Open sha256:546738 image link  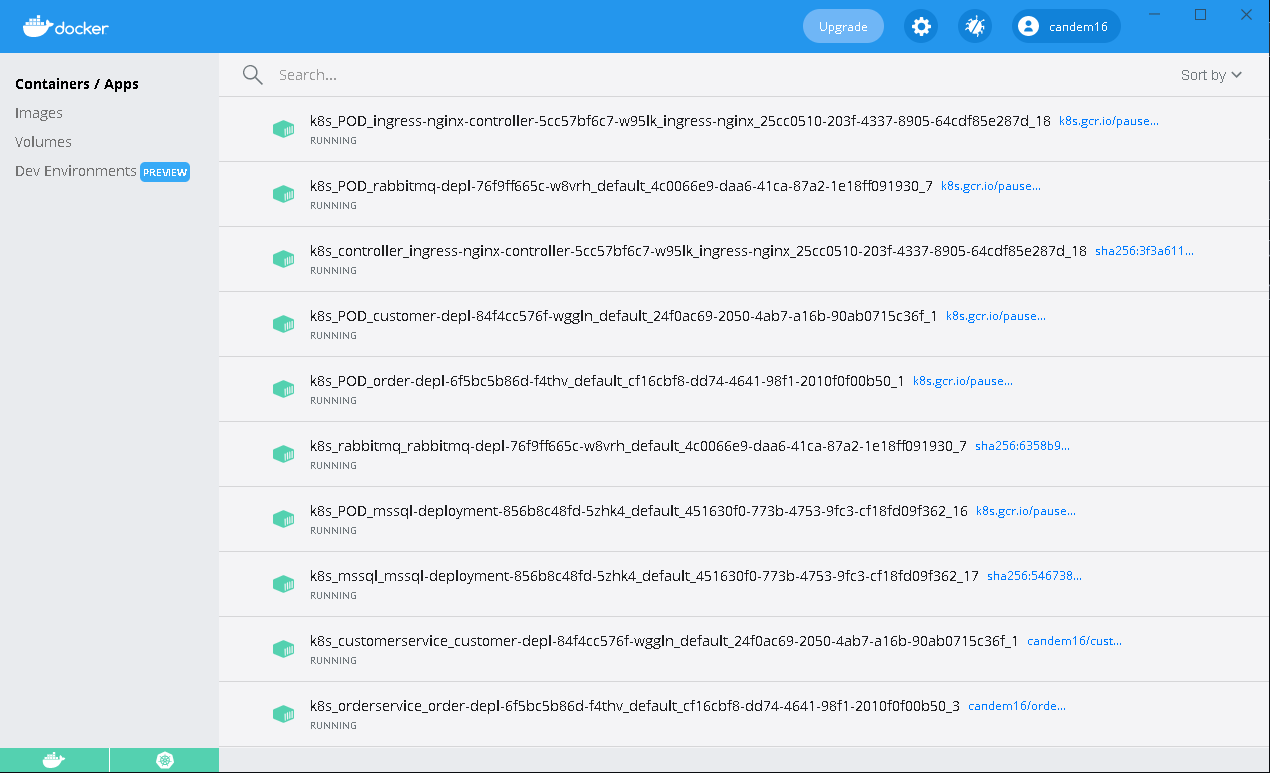[1034, 576]
